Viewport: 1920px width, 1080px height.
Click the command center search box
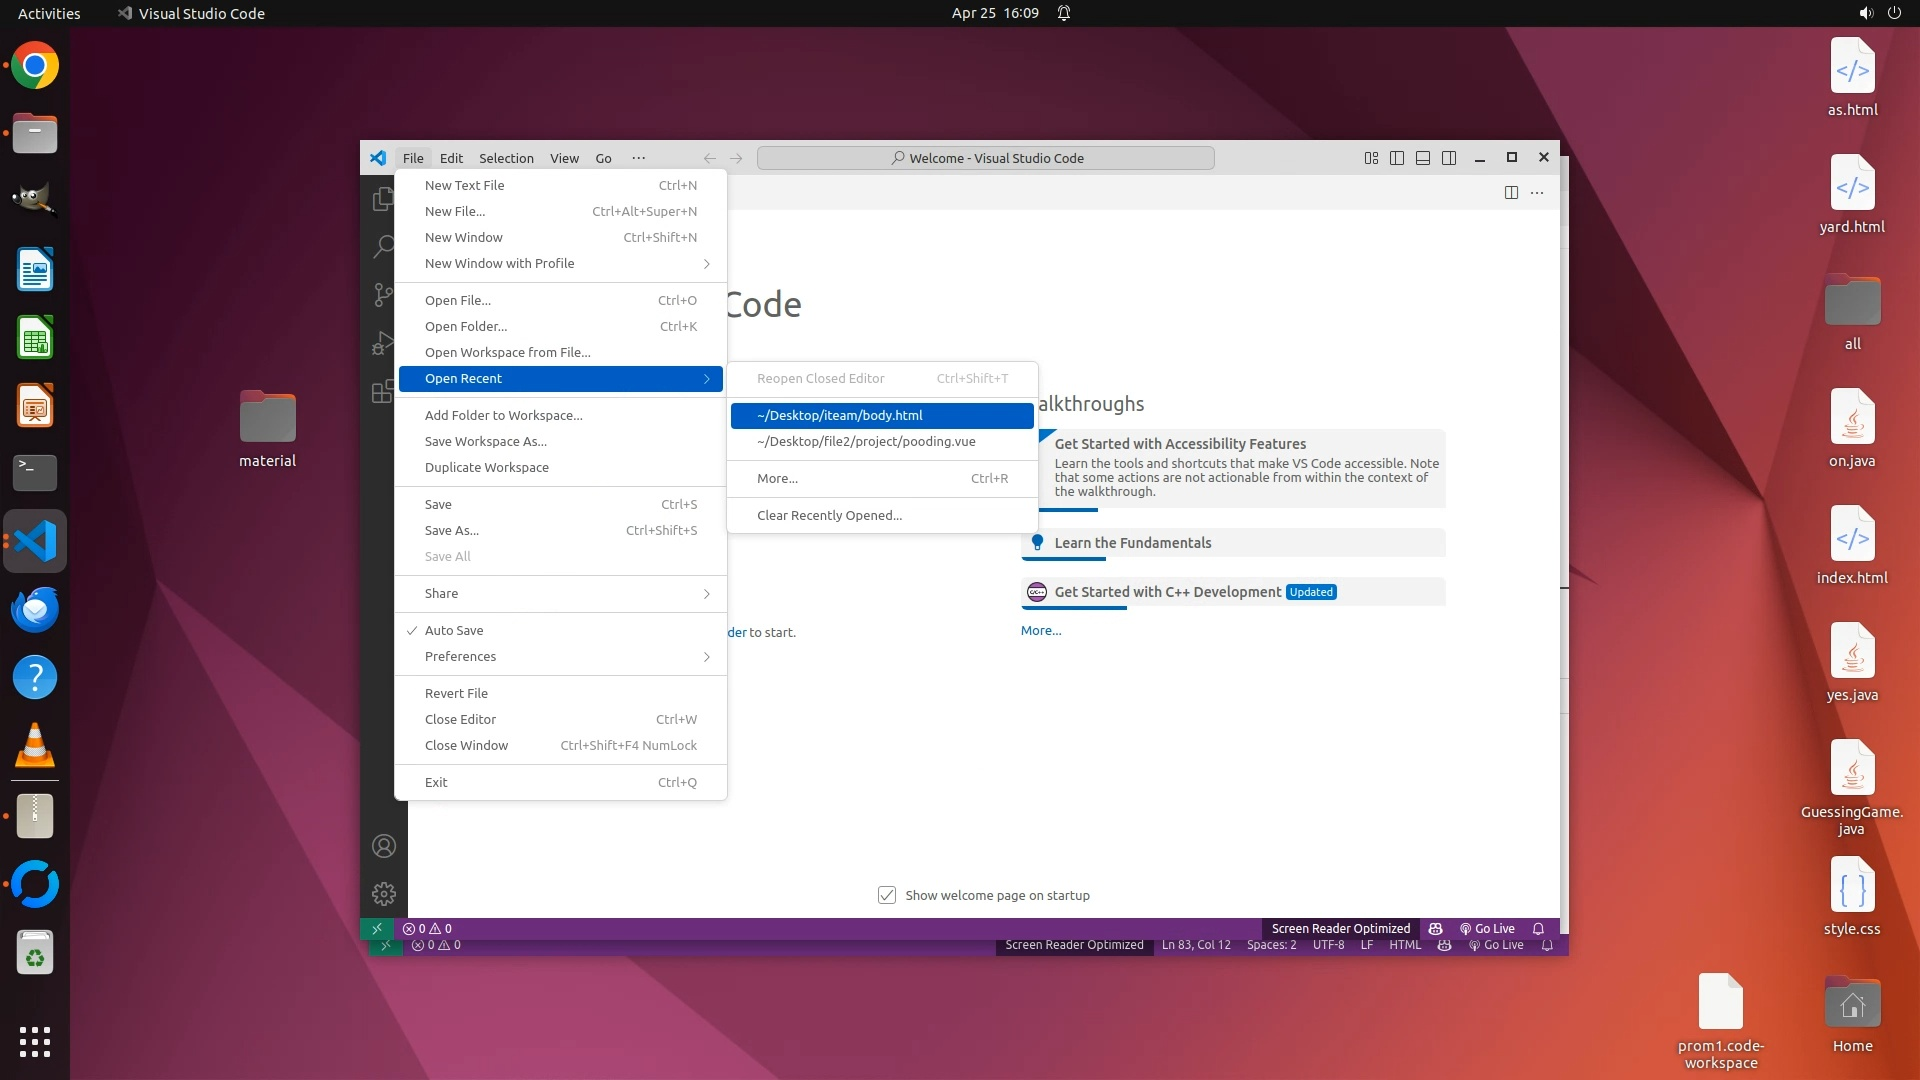[986, 158]
